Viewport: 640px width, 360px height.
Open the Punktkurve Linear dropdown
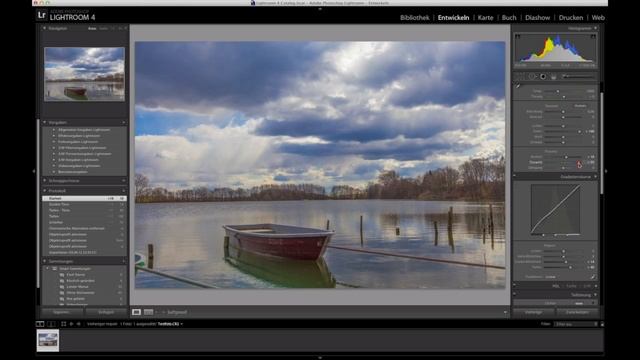551,277
